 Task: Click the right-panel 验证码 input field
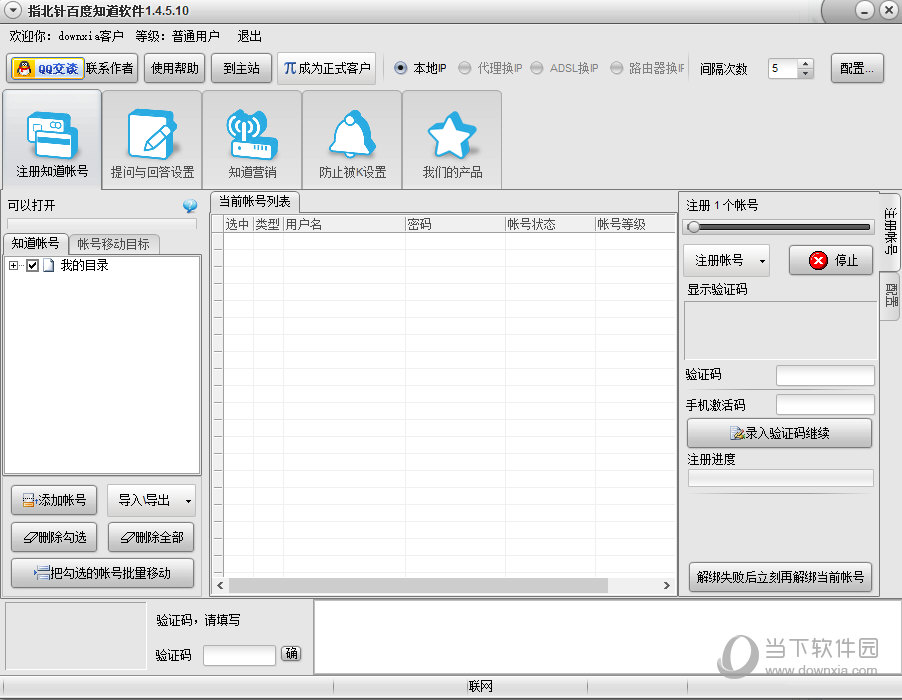[x=825, y=376]
